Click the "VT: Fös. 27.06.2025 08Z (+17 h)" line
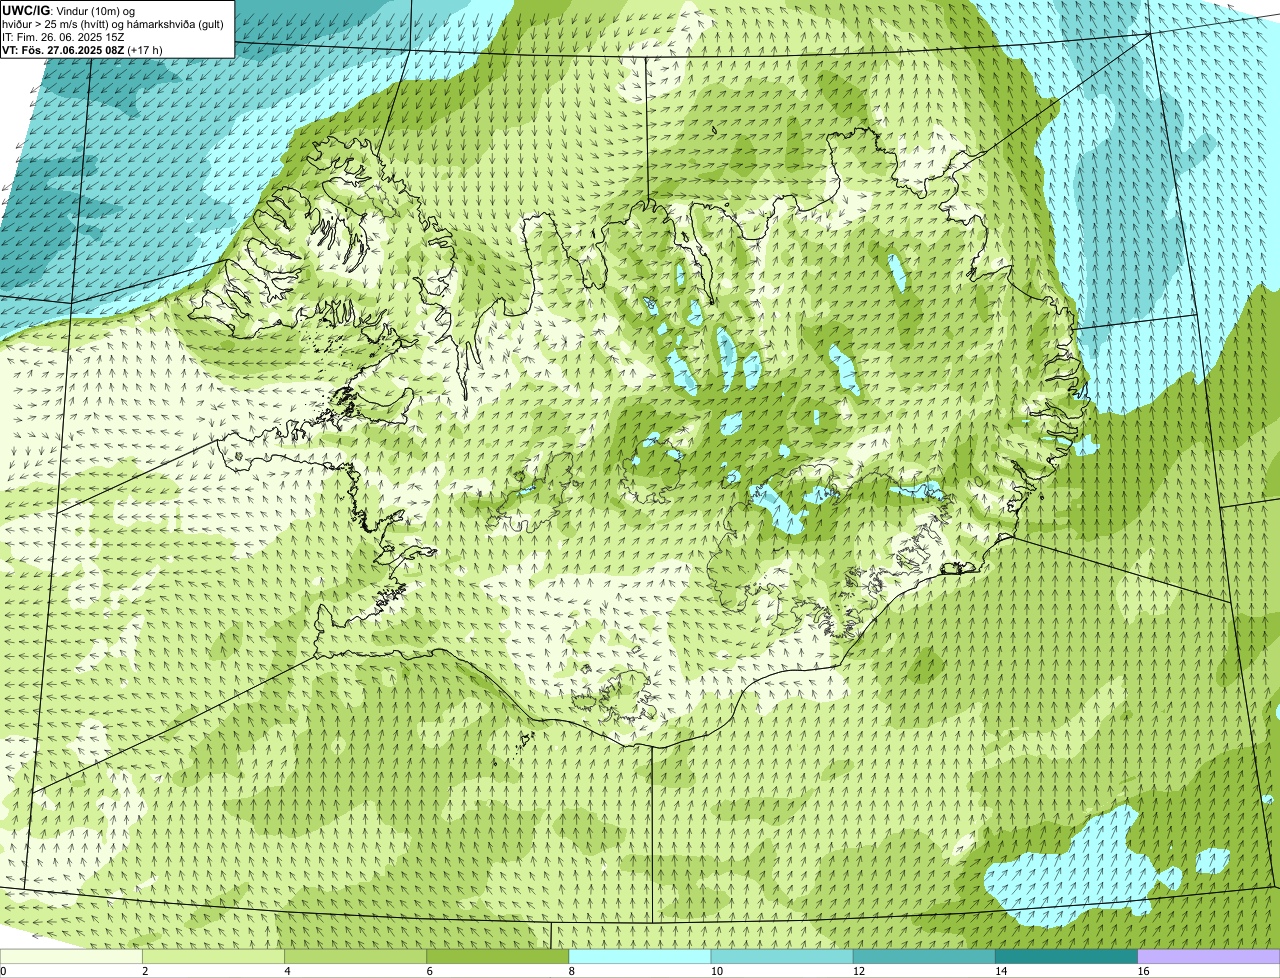 83,49
